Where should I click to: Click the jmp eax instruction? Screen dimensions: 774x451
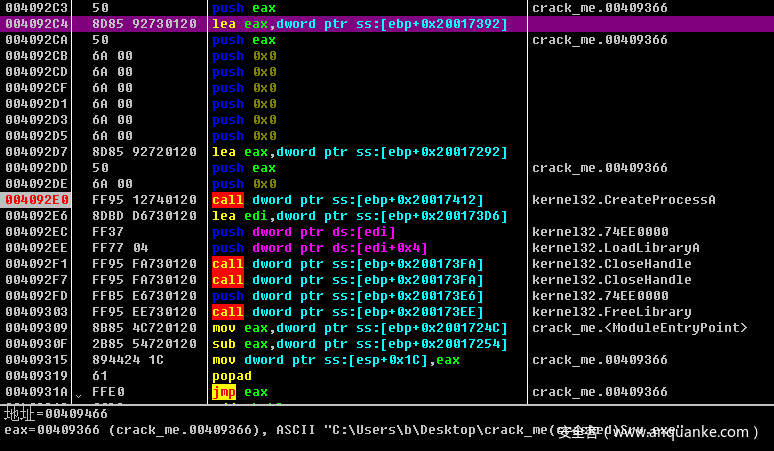[240, 392]
